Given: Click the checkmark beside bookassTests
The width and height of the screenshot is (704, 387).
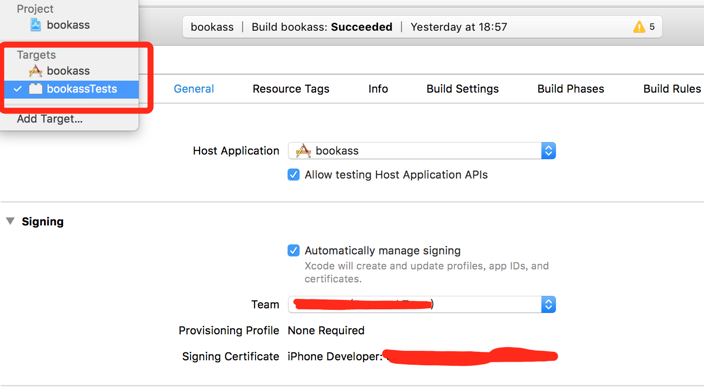Looking at the screenshot, I should [18, 89].
